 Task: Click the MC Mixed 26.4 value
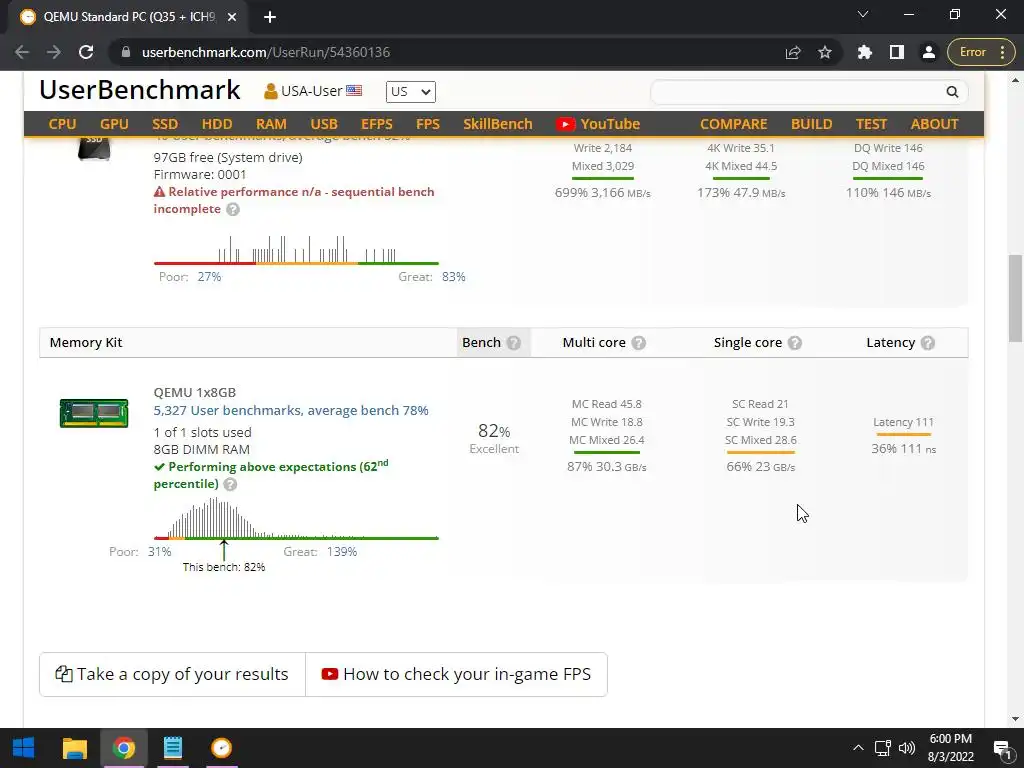pos(607,440)
